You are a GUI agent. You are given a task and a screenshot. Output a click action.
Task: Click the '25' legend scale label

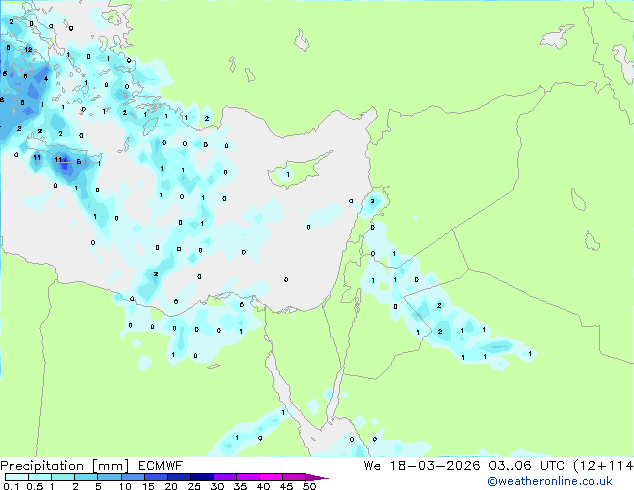coord(194,486)
